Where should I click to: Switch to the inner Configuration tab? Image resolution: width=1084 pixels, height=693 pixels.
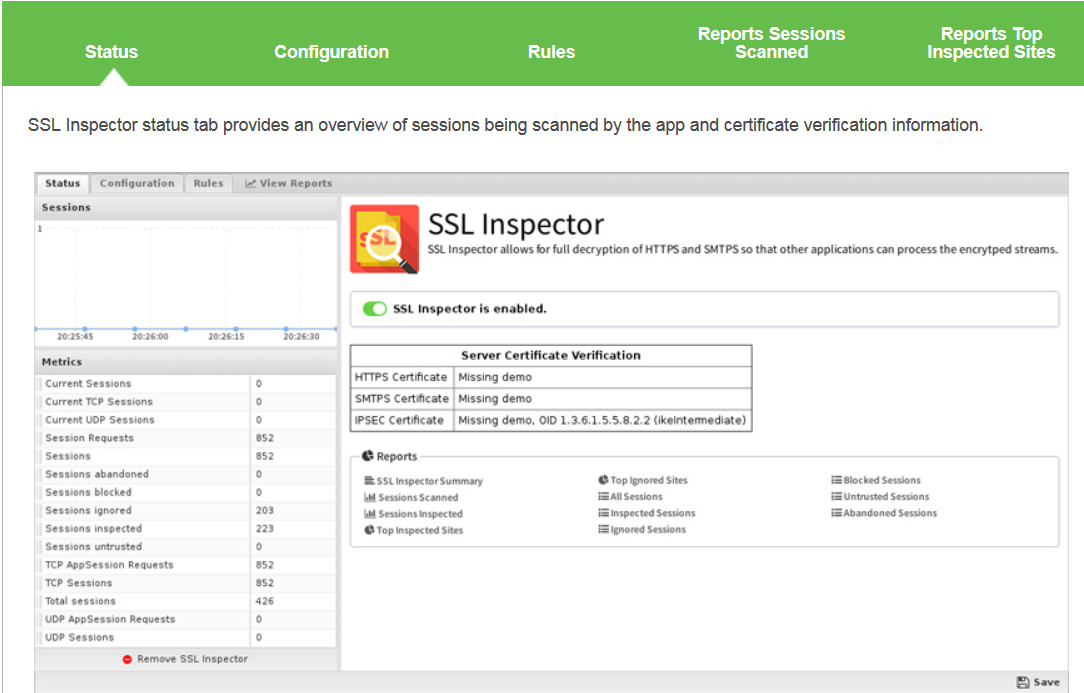click(x=137, y=183)
